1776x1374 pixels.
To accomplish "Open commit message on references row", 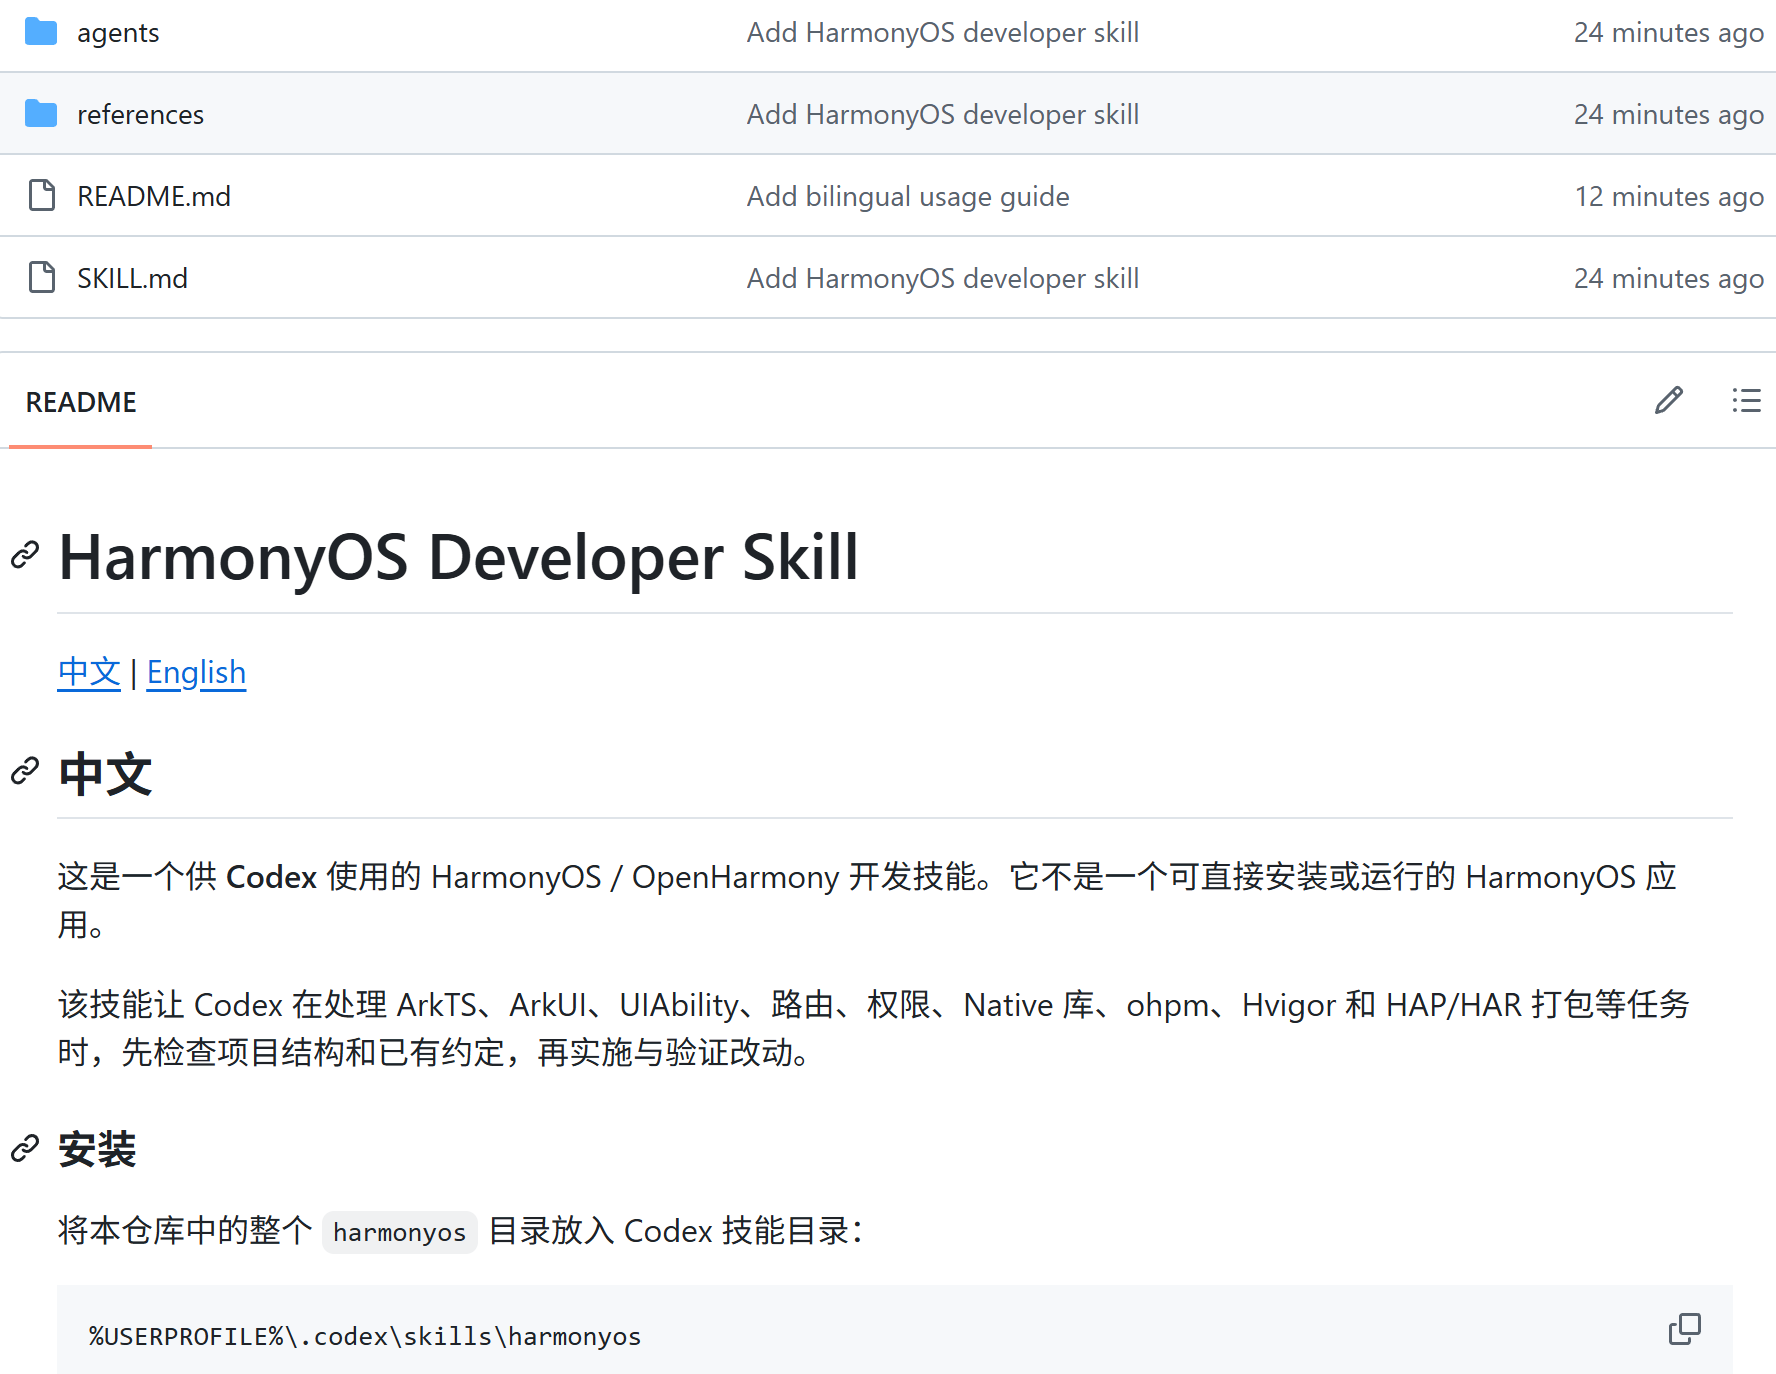I will [943, 115].
